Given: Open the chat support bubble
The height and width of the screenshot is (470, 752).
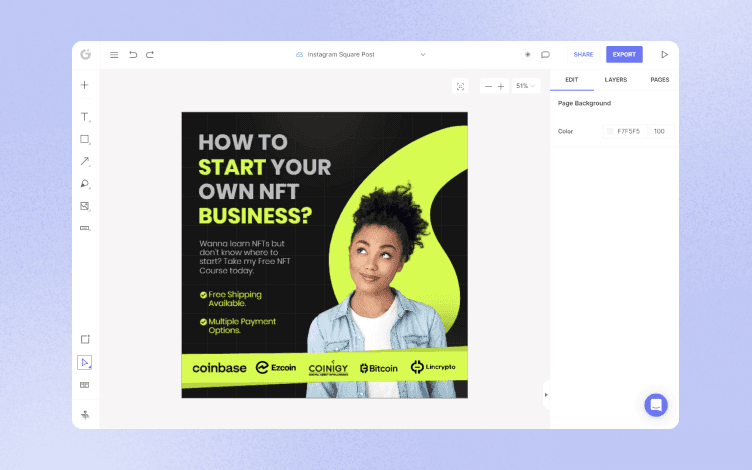Looking at the screenshot, I should 656,405.
